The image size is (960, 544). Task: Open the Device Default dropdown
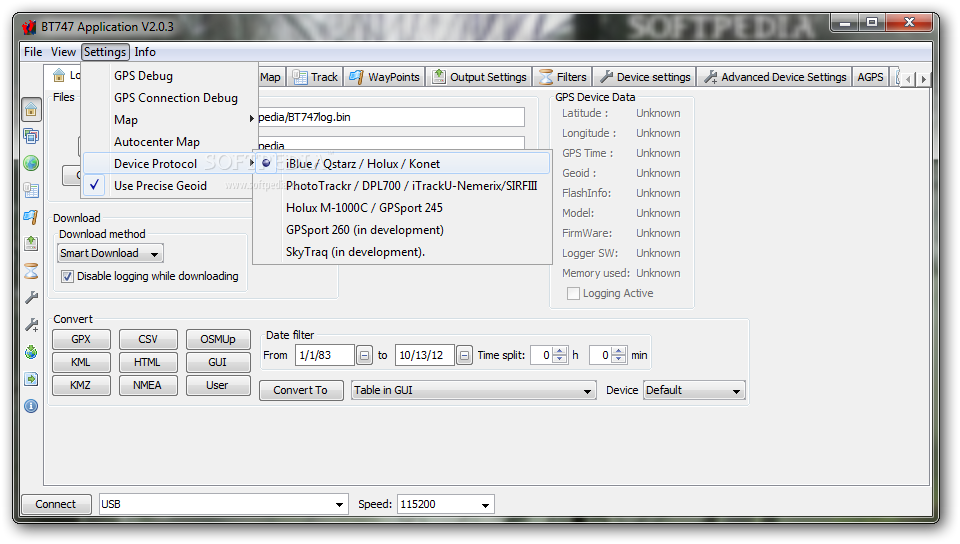pos(694,390)
